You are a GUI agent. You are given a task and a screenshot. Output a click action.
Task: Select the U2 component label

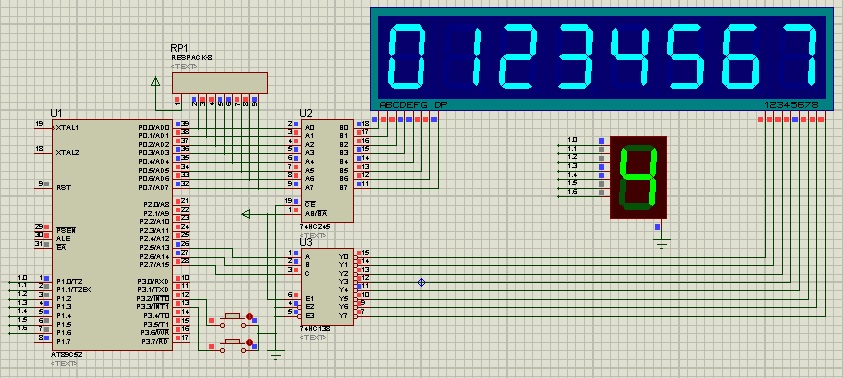point(306,113)
